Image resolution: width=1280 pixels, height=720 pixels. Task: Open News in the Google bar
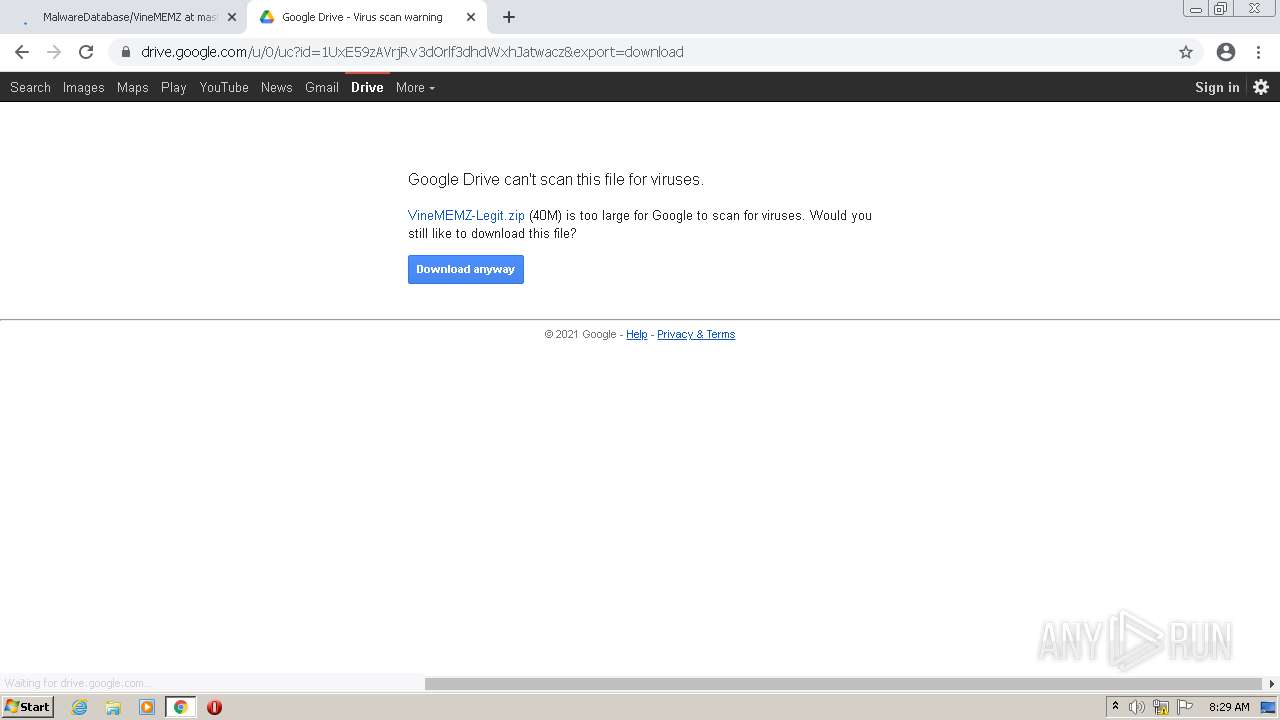[277, 87]
